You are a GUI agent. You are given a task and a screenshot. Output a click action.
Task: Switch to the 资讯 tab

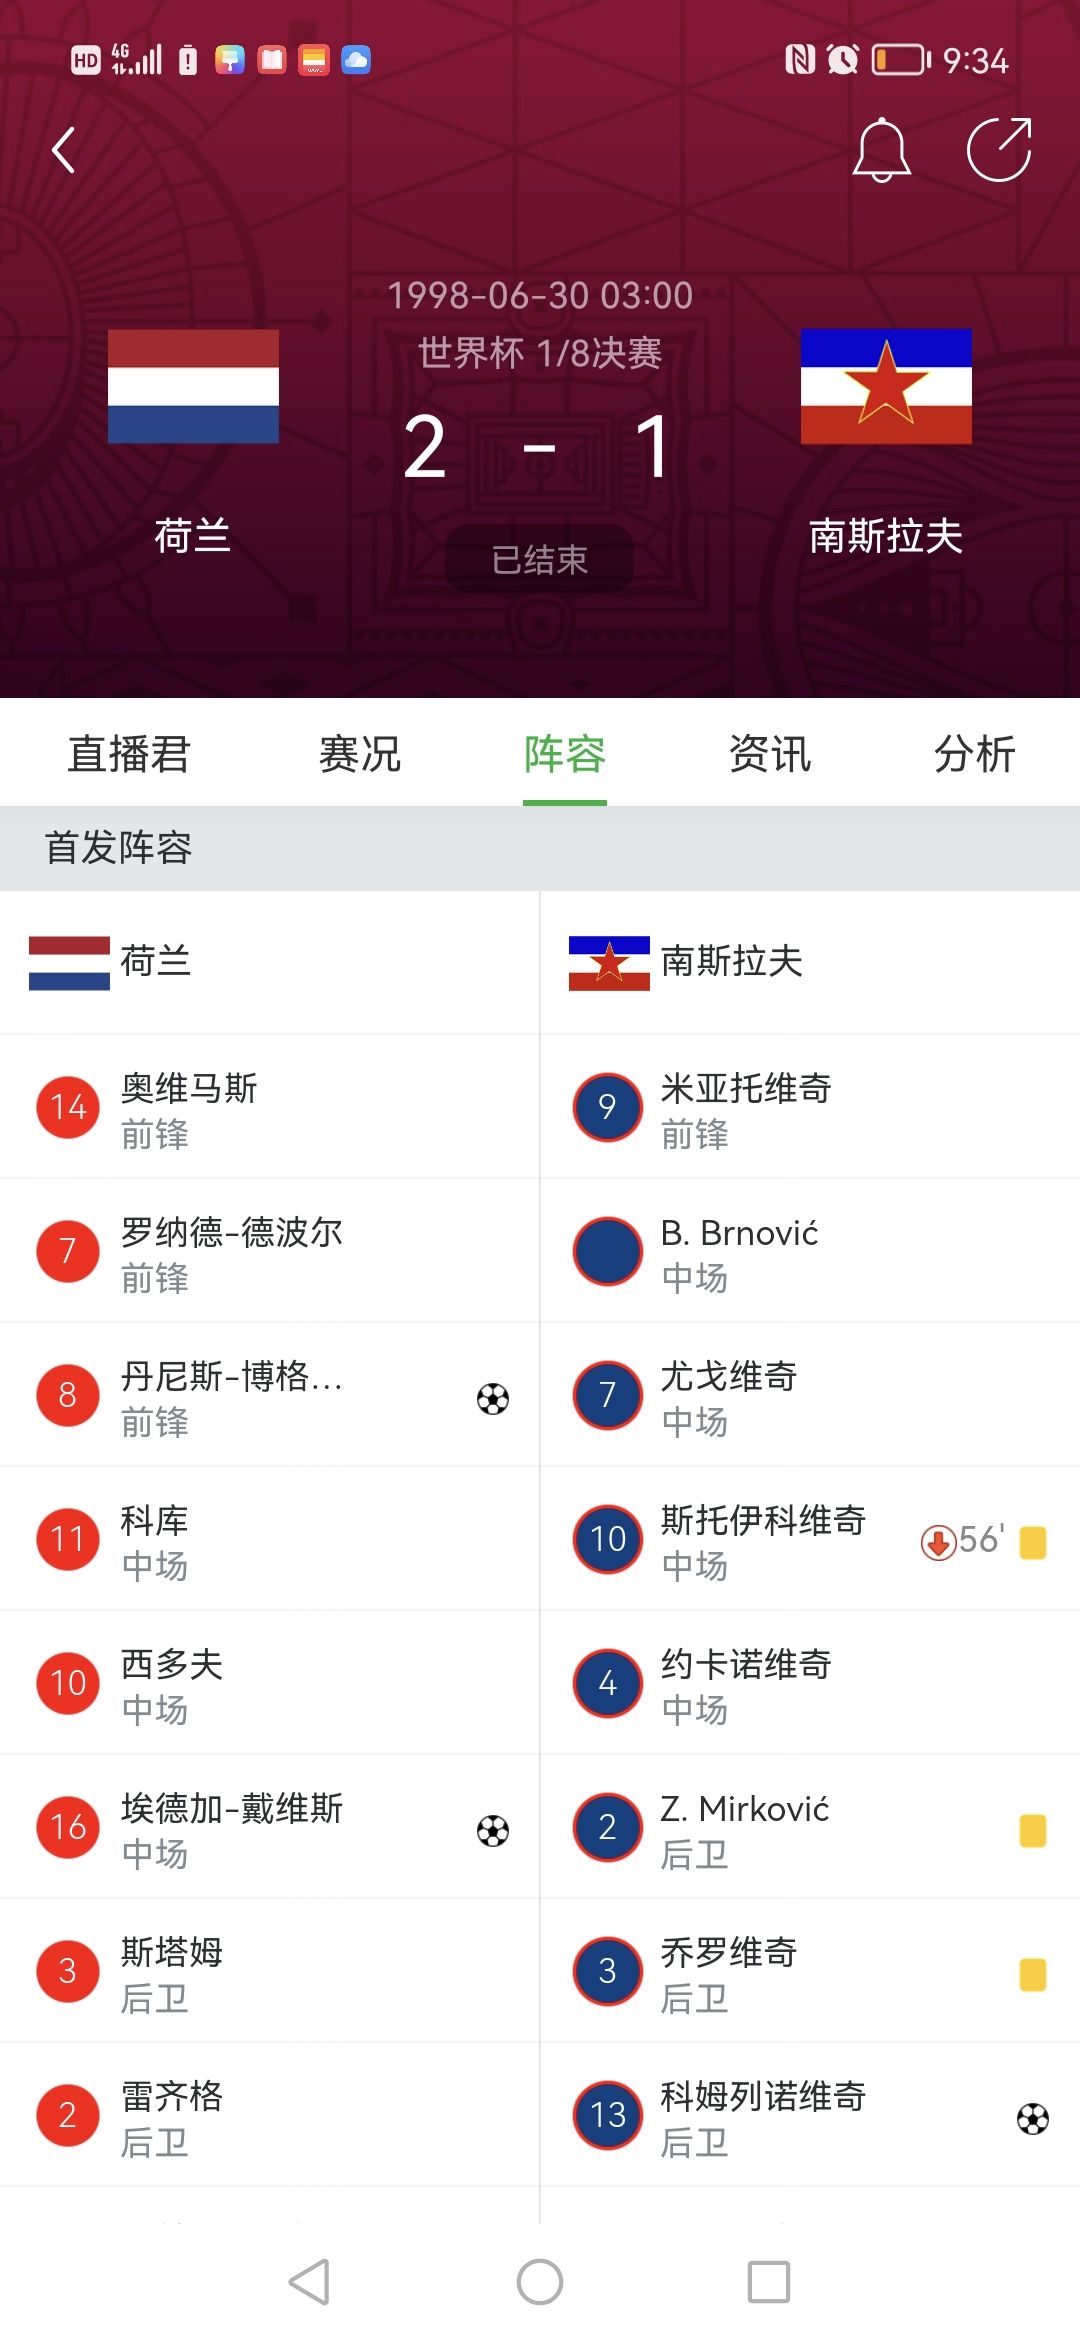coord(770,754)
